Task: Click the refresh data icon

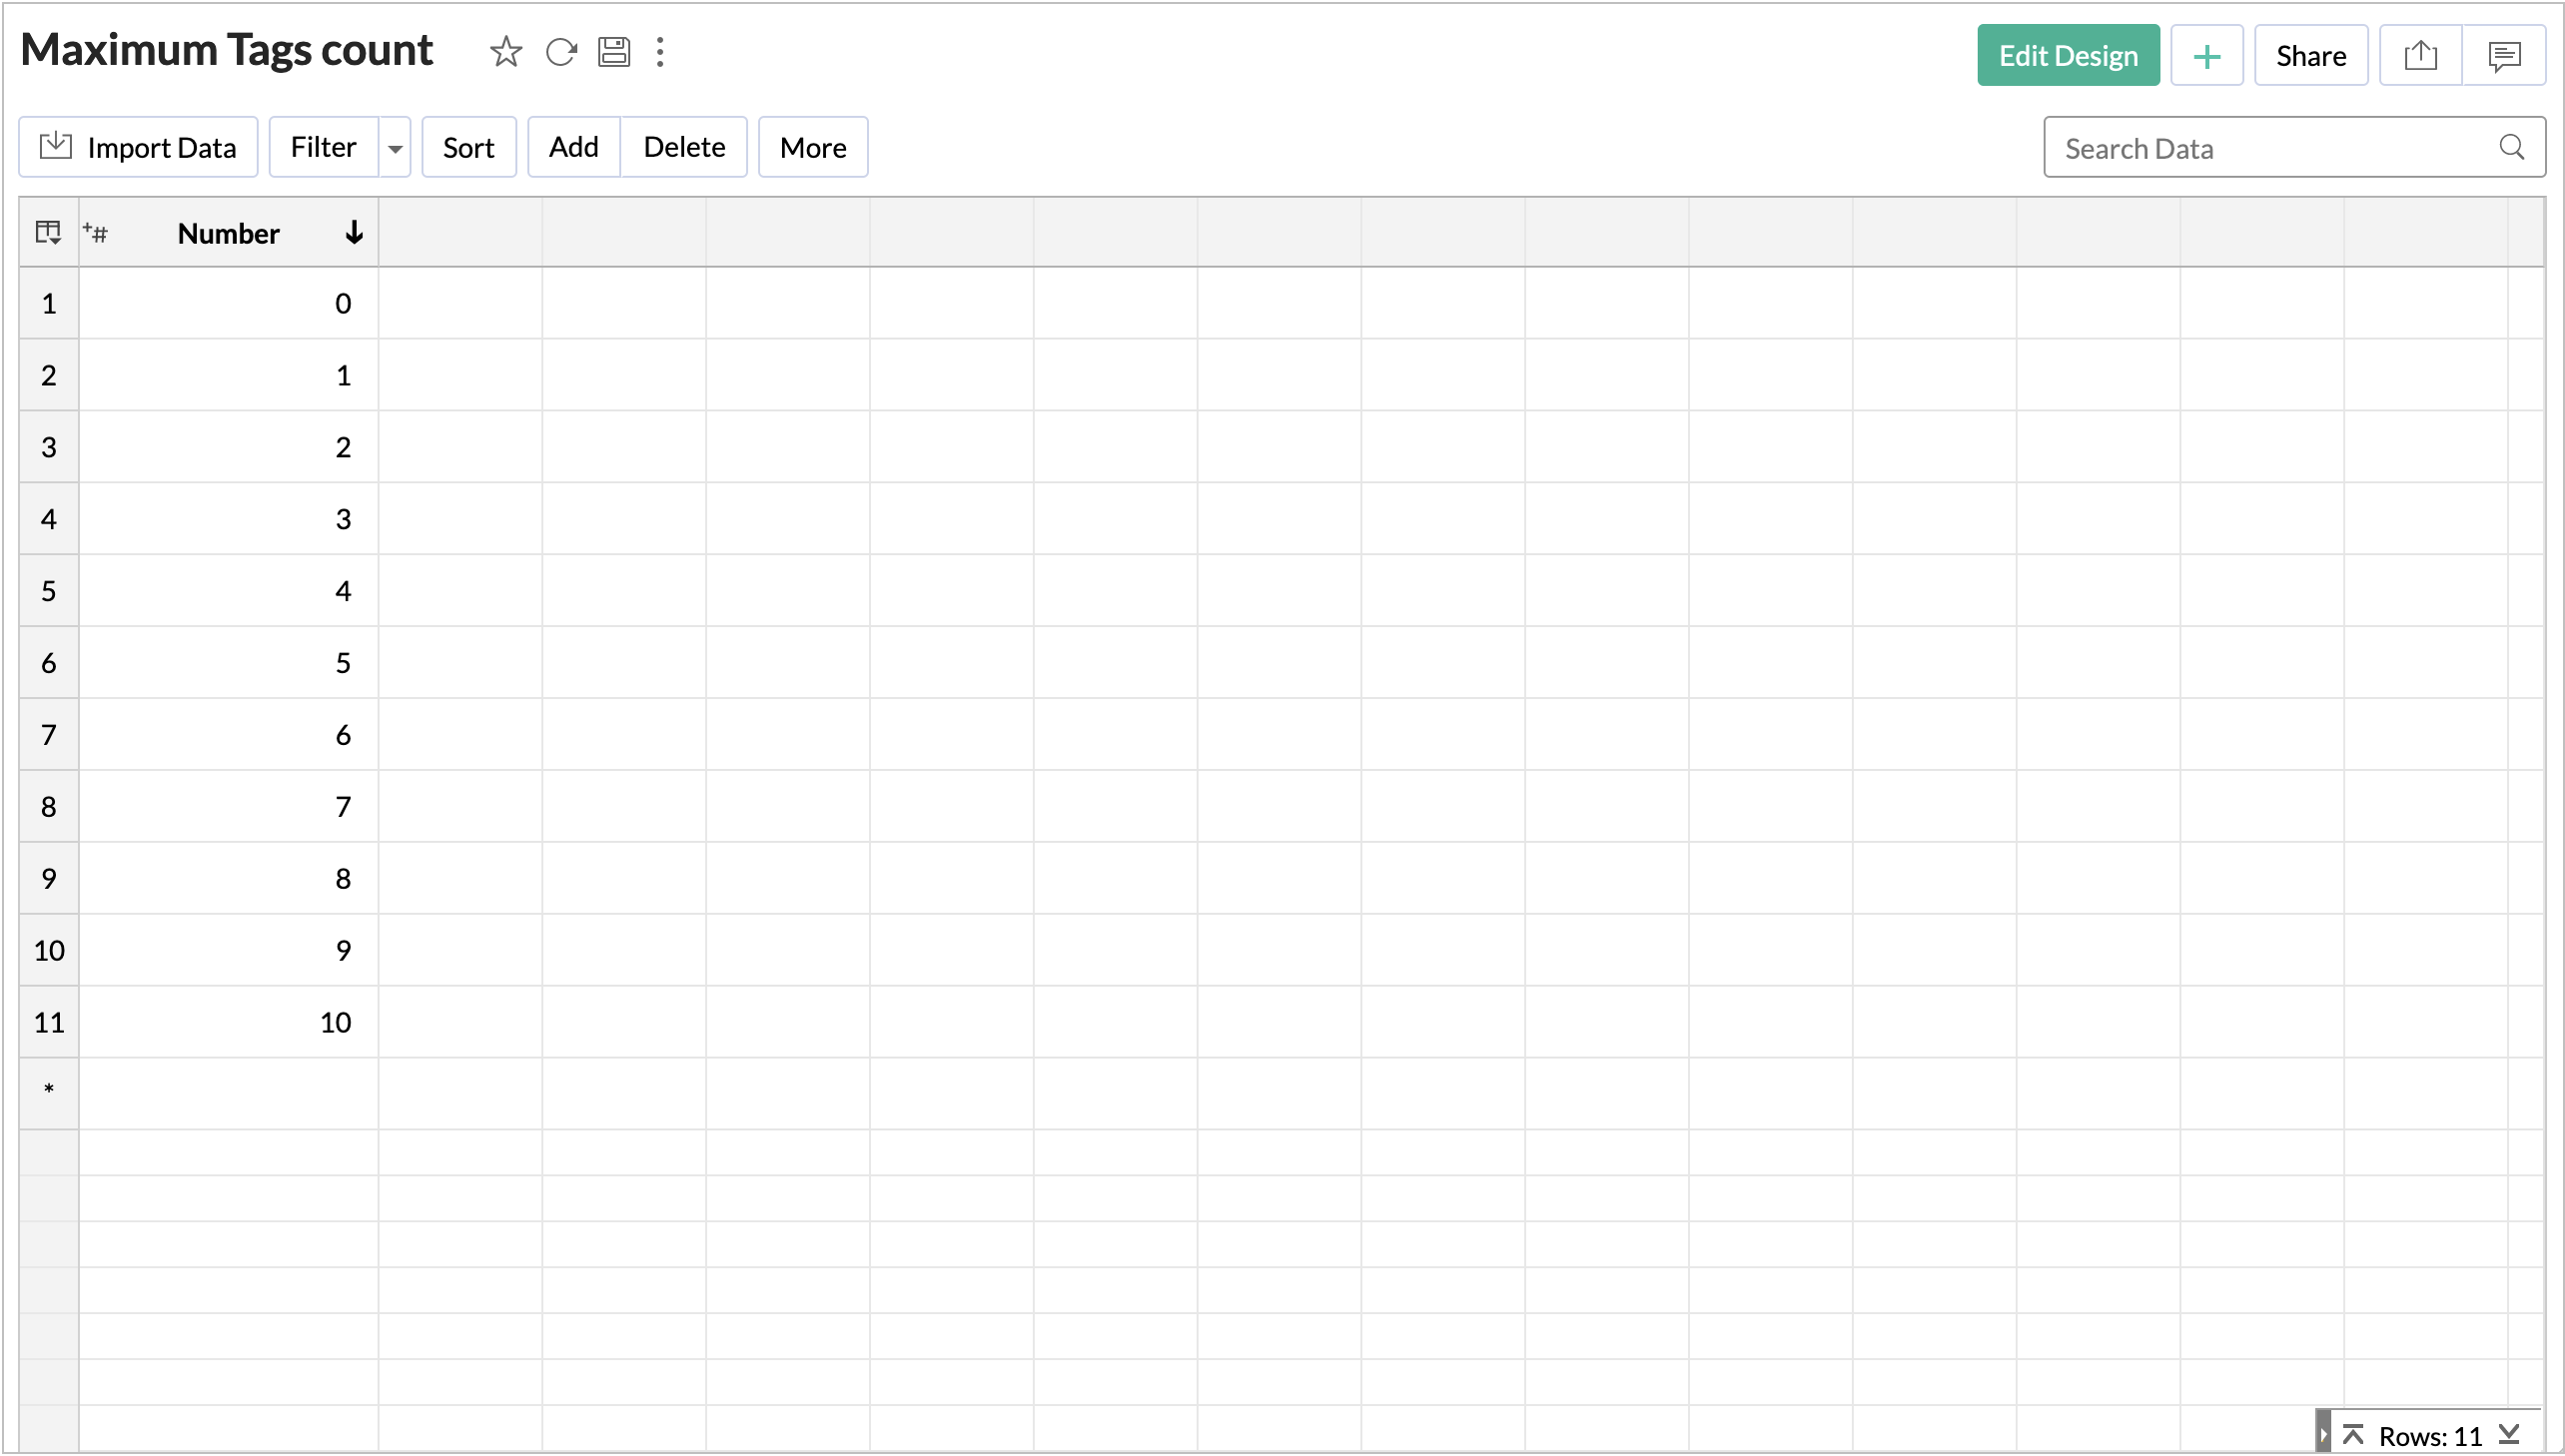Action: tap(561, 52)
